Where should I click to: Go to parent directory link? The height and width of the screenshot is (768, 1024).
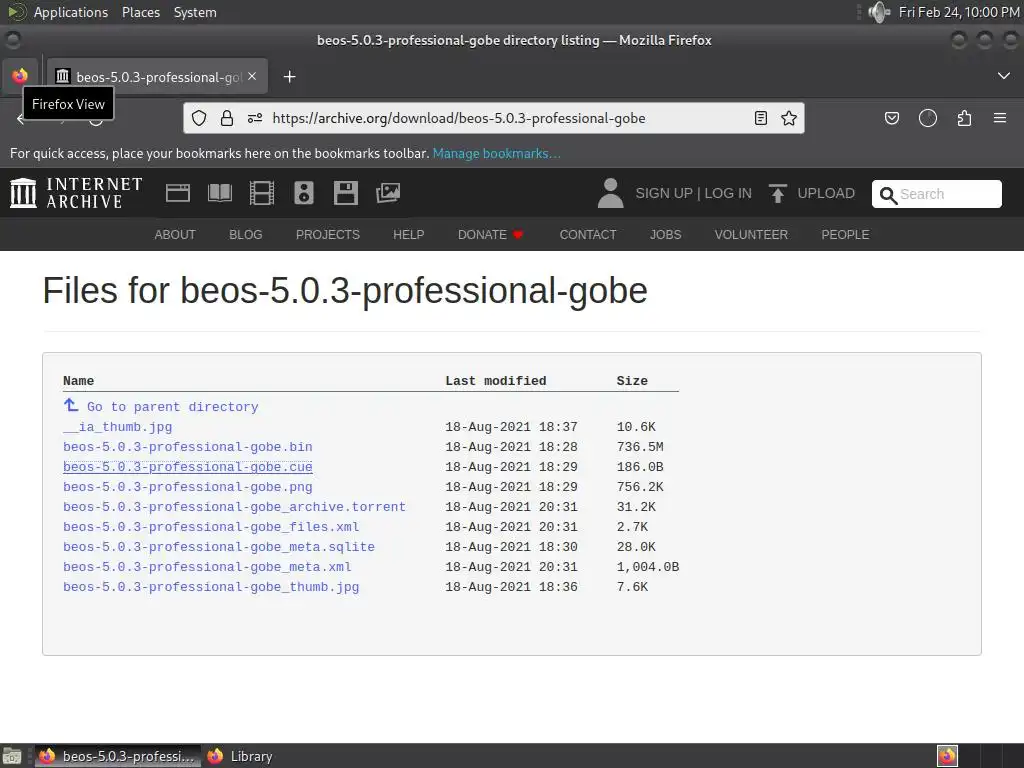172,407
